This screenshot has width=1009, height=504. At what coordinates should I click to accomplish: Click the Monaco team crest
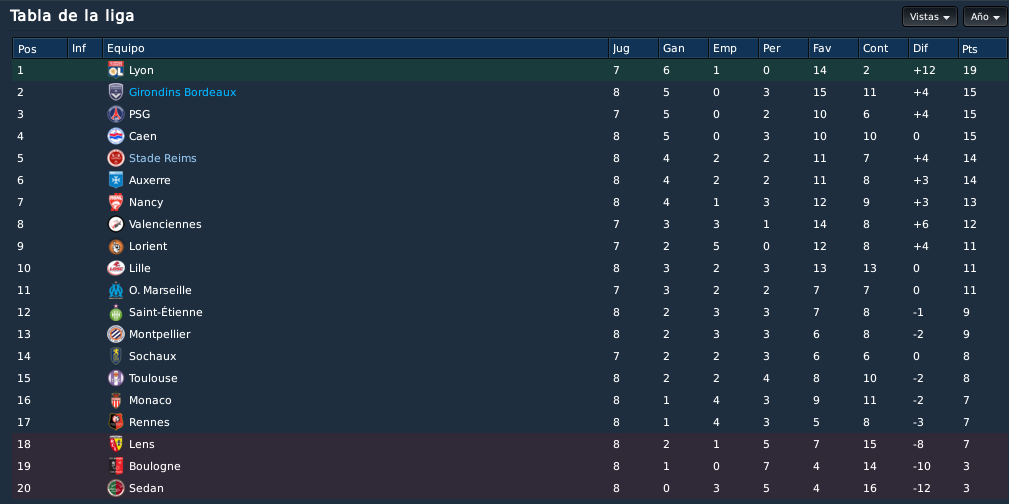pos(116,400)
